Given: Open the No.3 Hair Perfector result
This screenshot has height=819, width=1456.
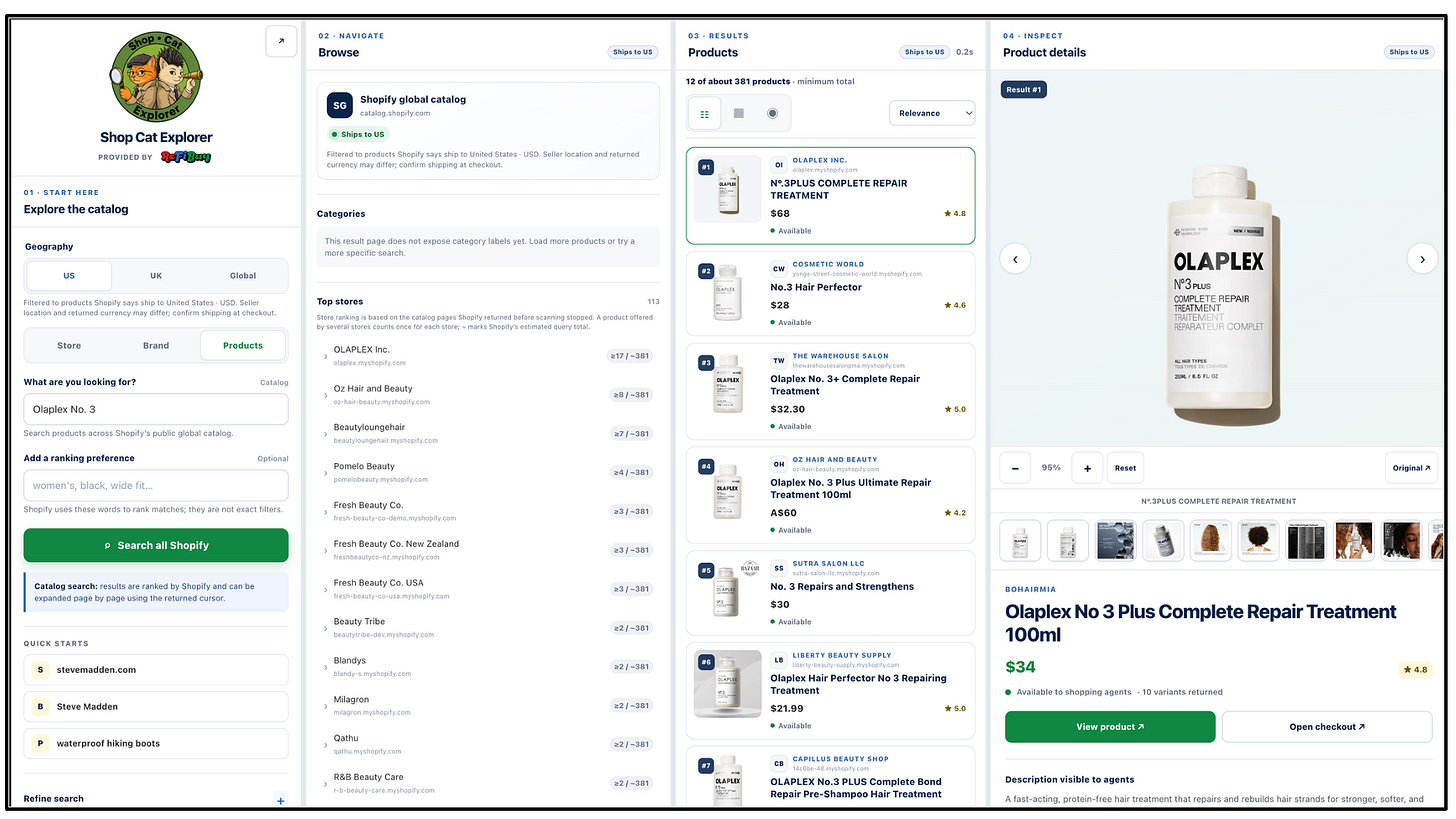Looking at the screenshot, I should [x=830, y=292].
